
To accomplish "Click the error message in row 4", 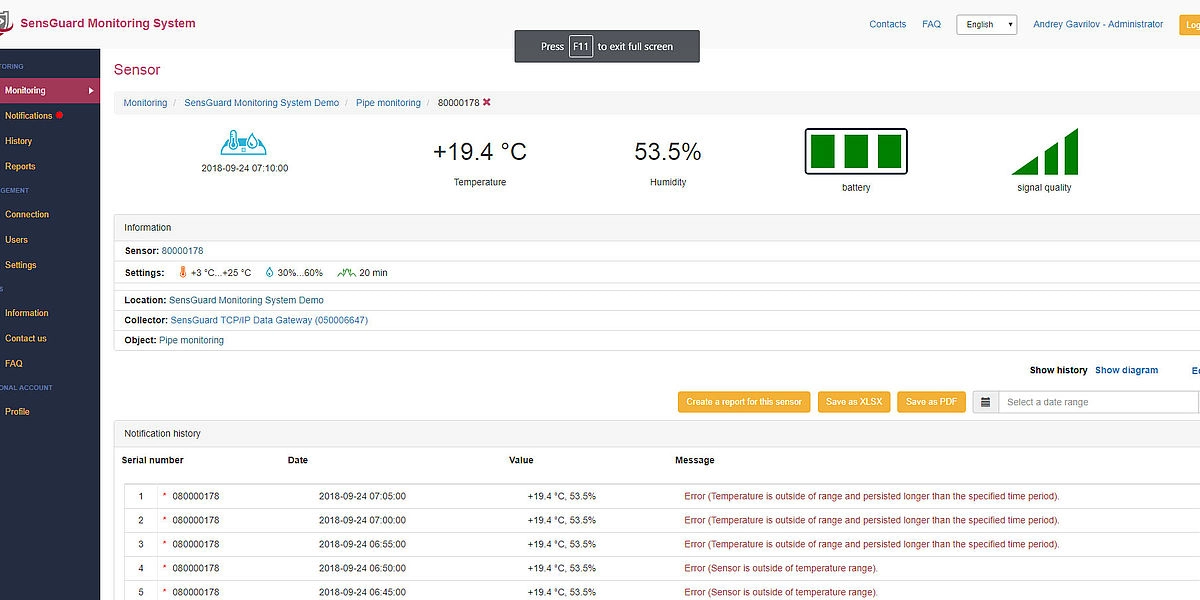I will click(781, 568).
